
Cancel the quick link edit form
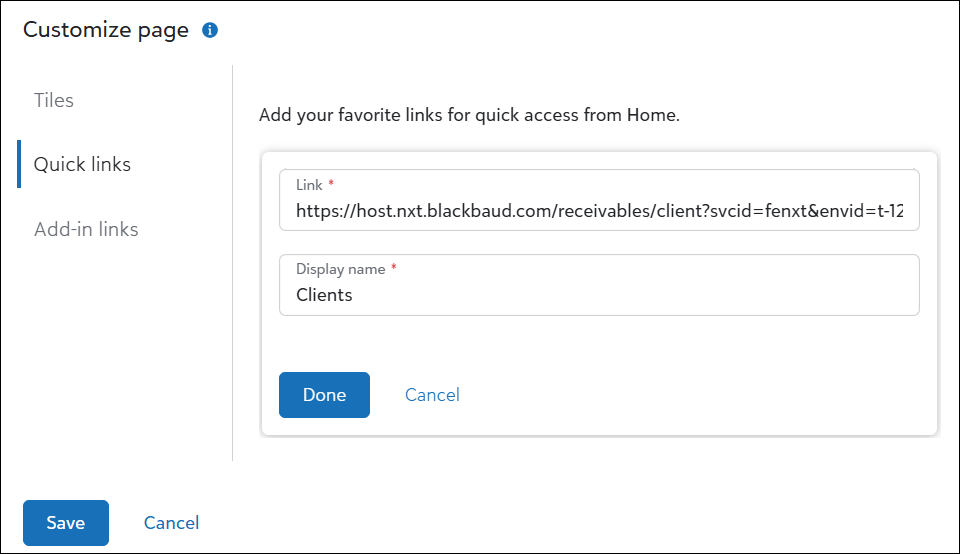click(432, 395)
